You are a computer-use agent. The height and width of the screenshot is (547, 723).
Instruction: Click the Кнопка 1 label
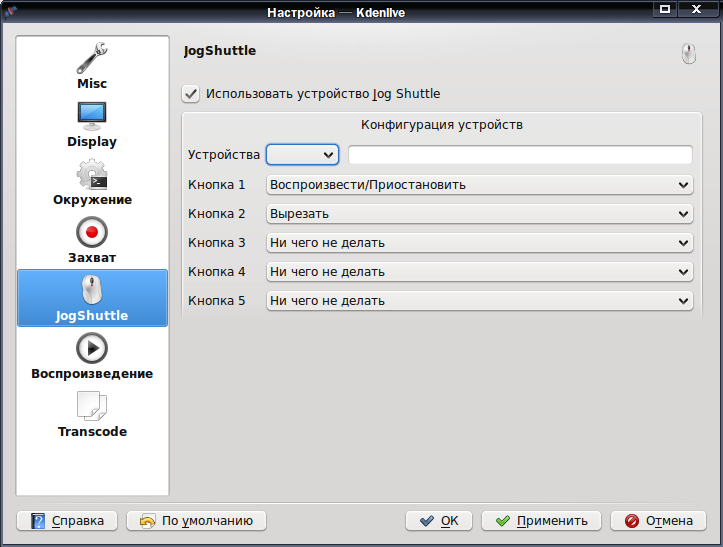tap(216, 185)
